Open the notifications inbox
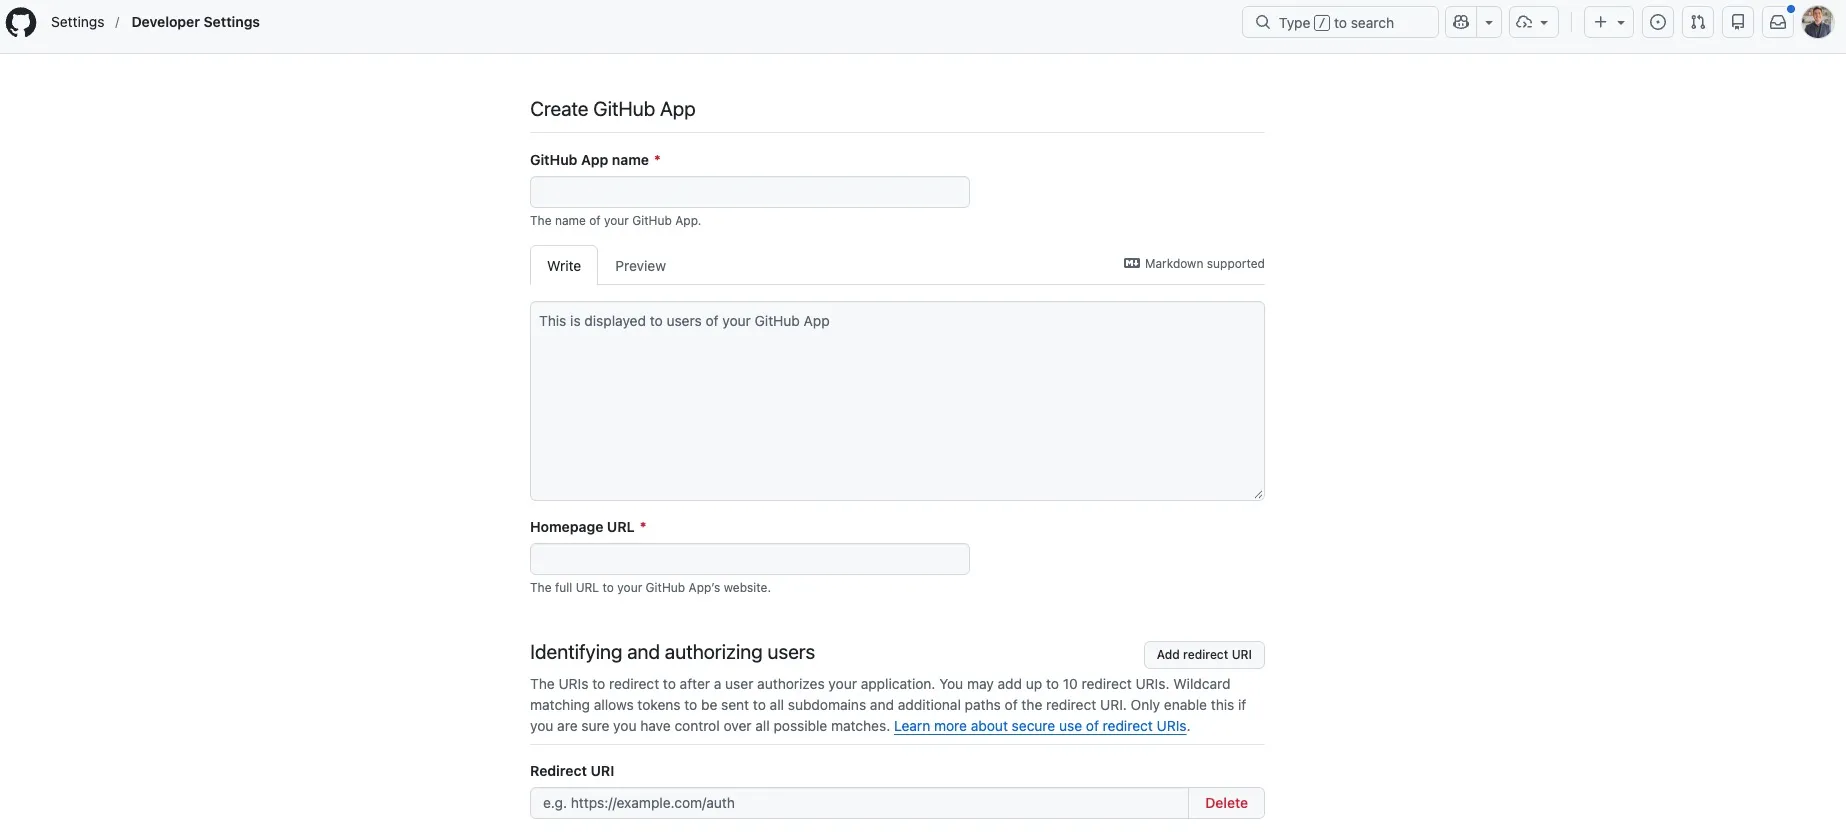1846x837 pixels. tap(1778, 22)
